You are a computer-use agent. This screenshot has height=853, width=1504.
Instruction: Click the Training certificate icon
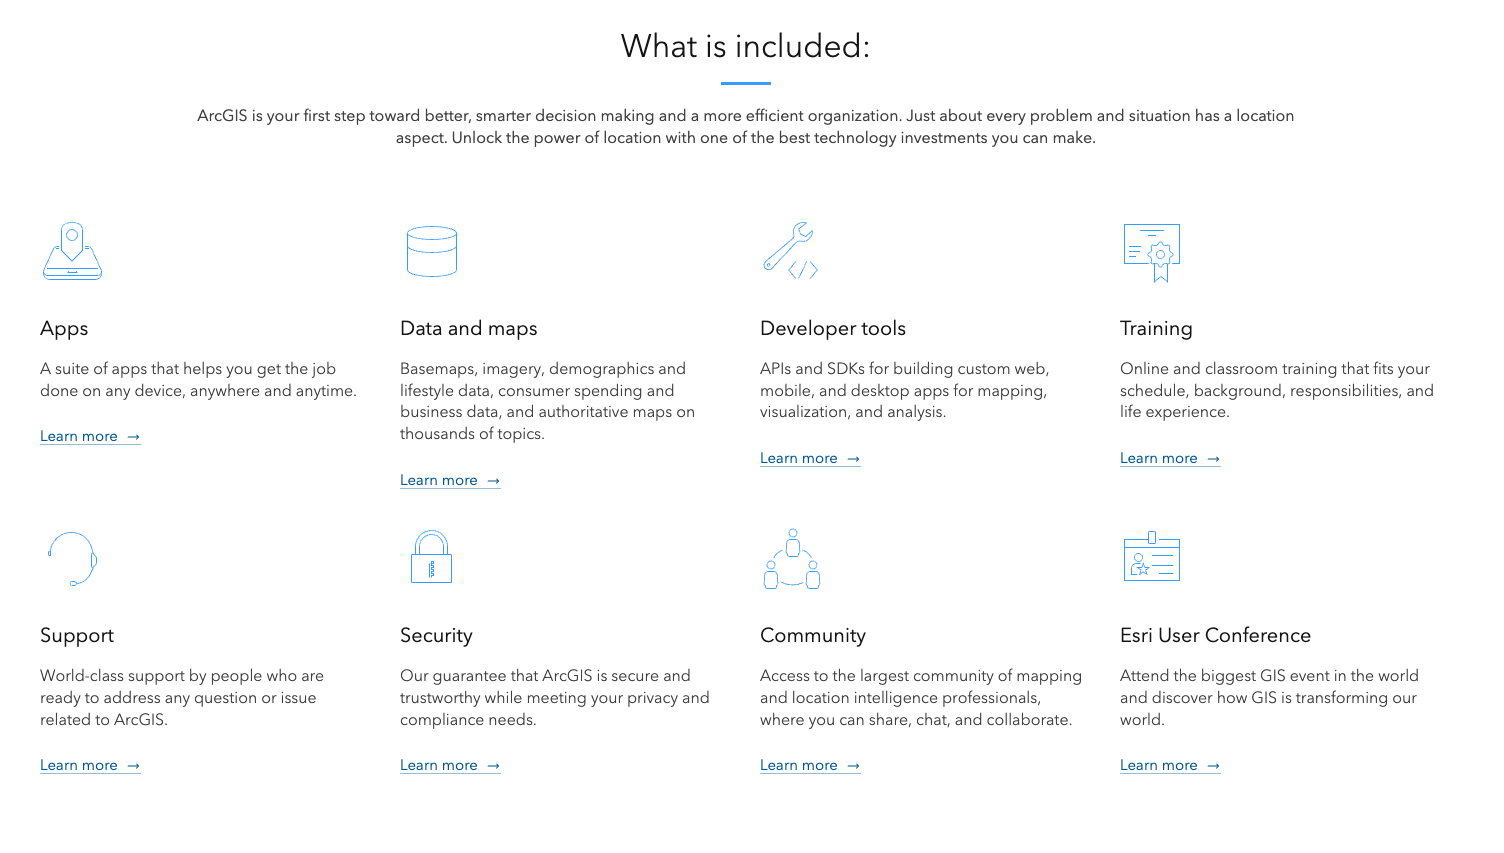click(x=1152, y=251)
